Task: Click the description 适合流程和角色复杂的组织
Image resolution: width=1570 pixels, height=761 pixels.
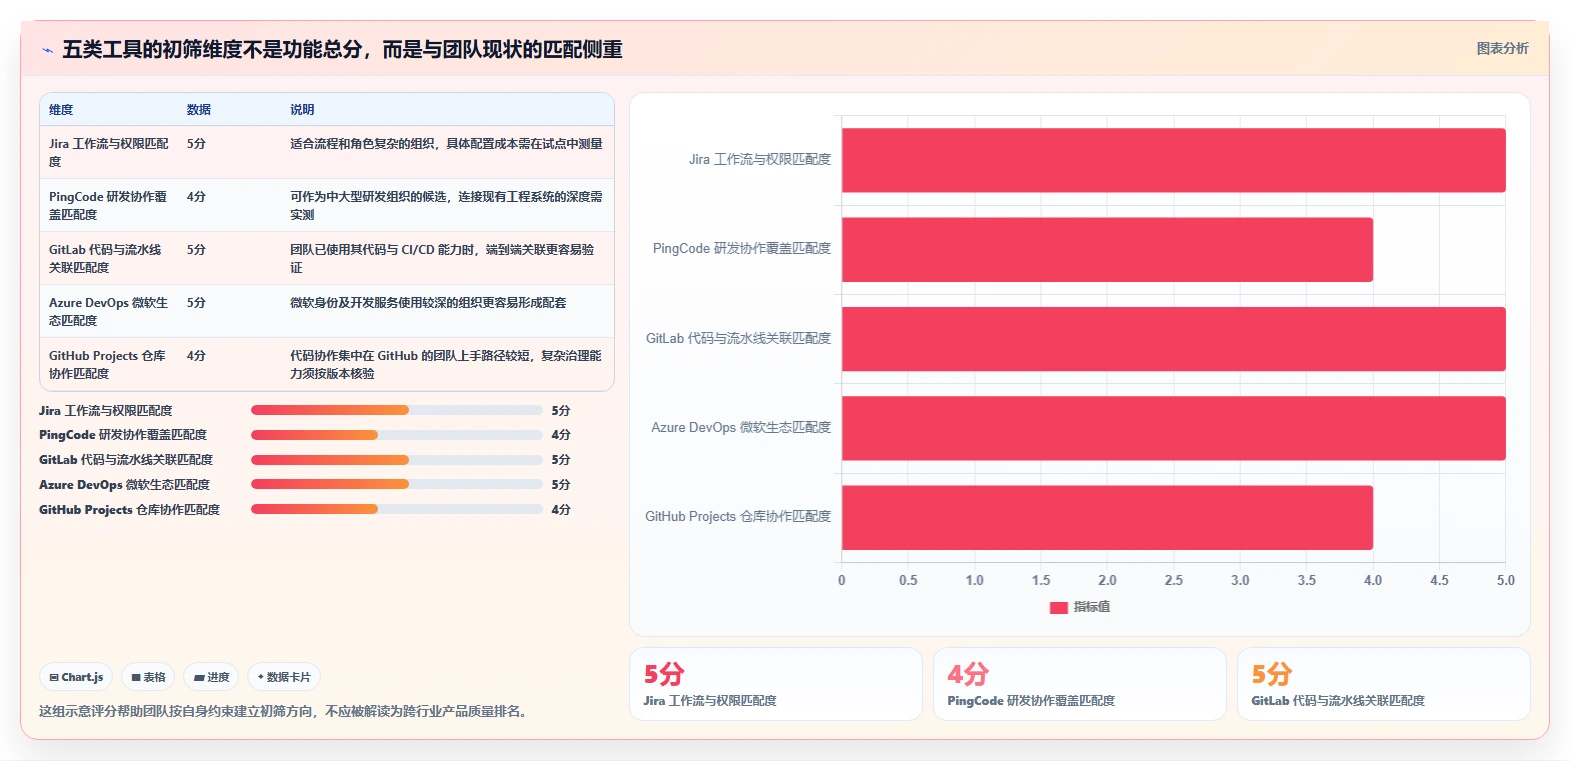Action: tap(446, 144)
